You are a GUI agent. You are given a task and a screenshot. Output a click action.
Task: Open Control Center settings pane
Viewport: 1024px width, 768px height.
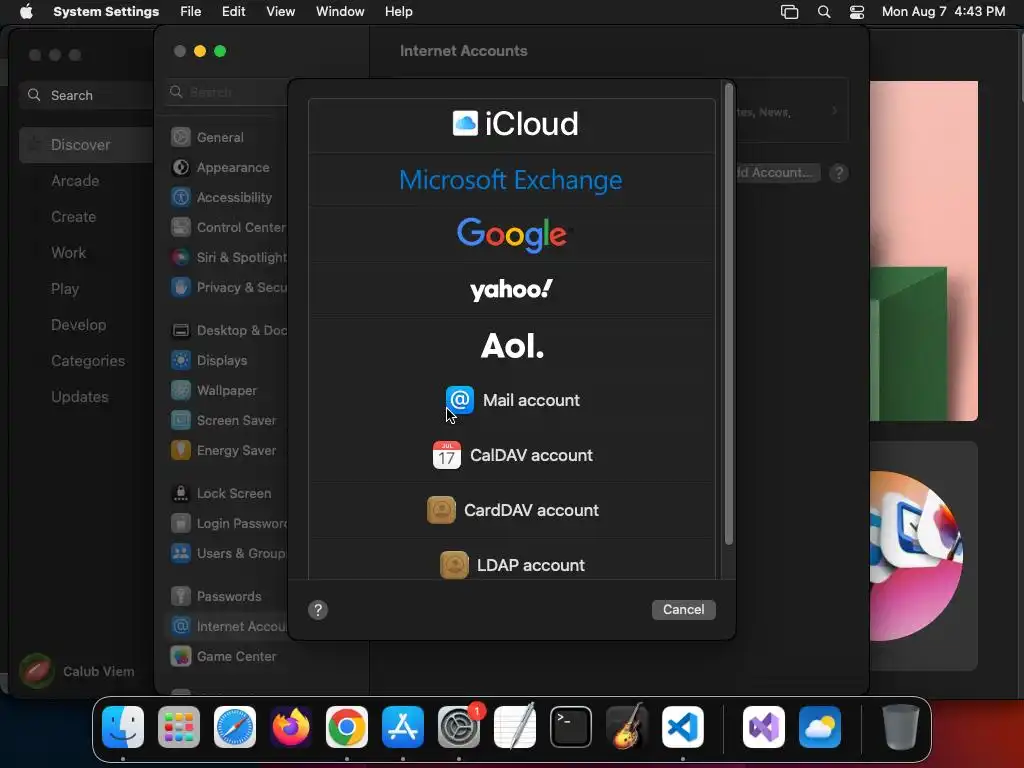(228, 227)
